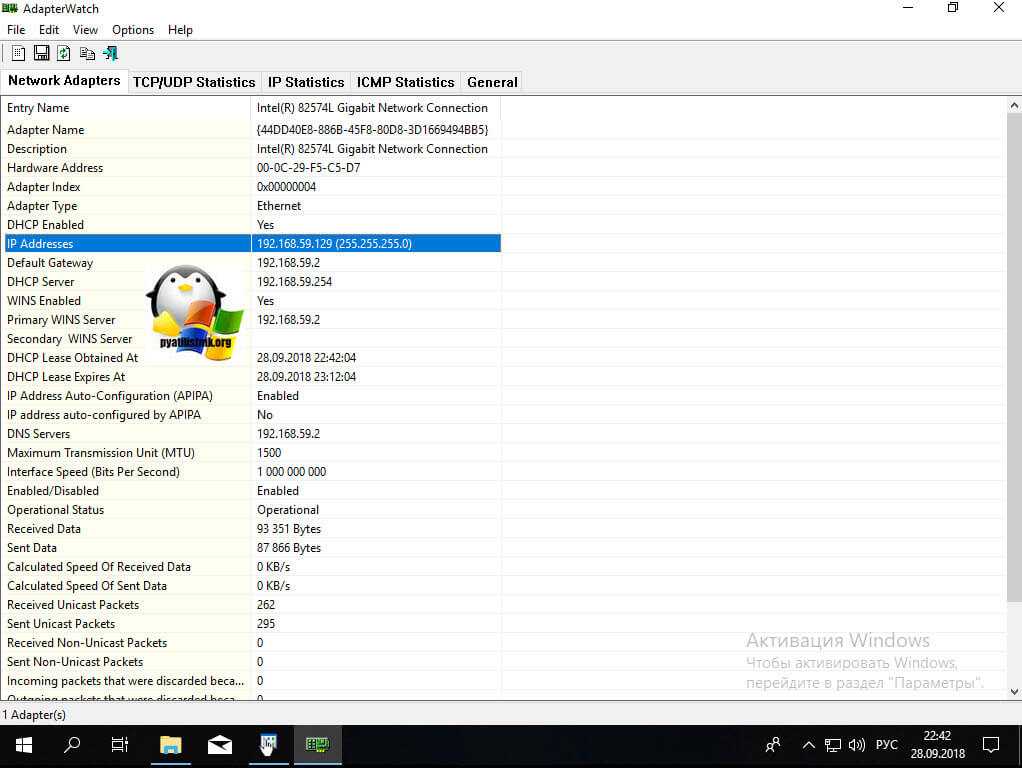Click the Windows Start button
The image size is (1022, 768).
coord(24,745)
